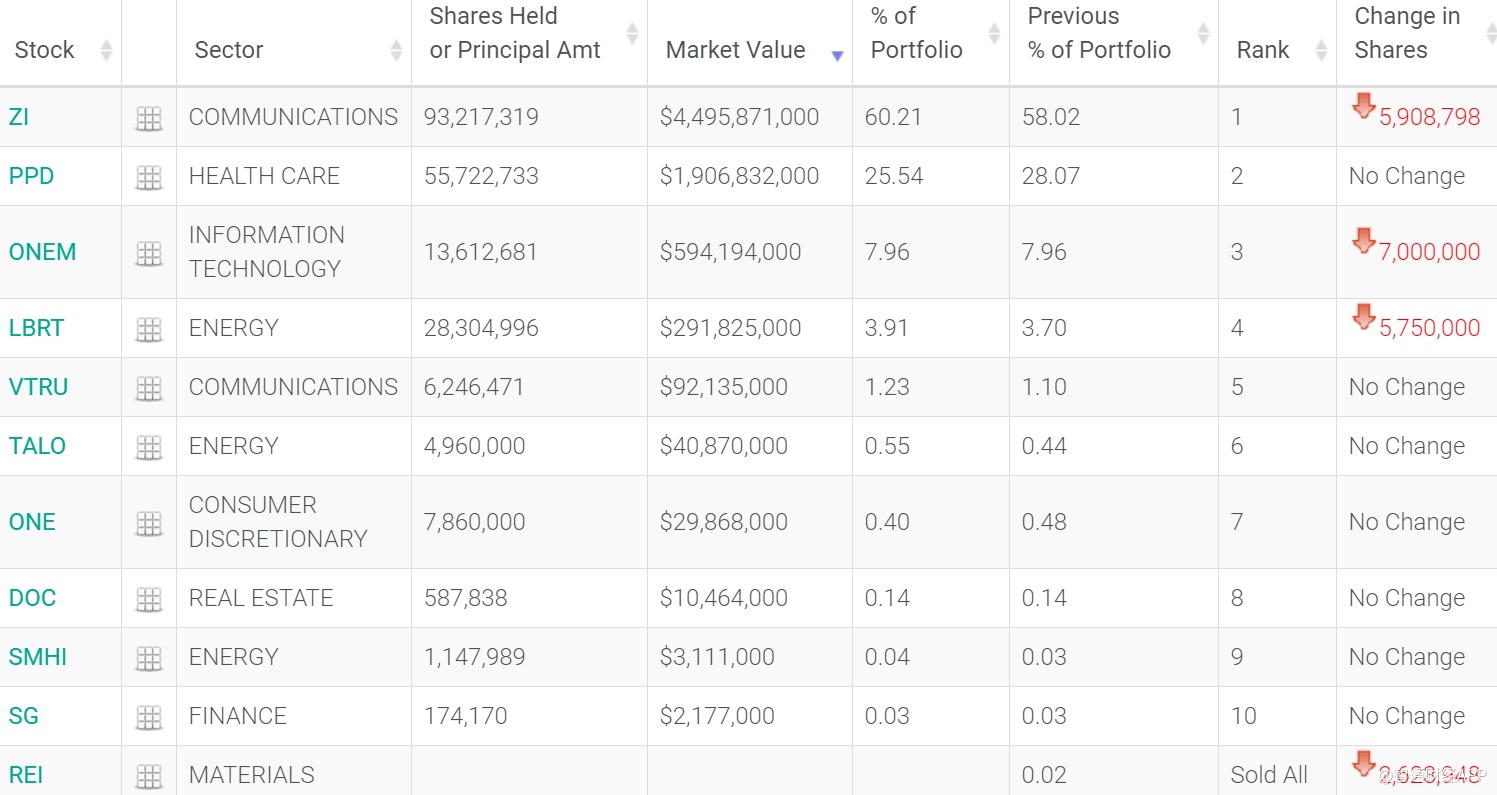Click the grid icon for the DOC row
Image resolution: width=1497 pixels, height=795 pixels.
149,599
